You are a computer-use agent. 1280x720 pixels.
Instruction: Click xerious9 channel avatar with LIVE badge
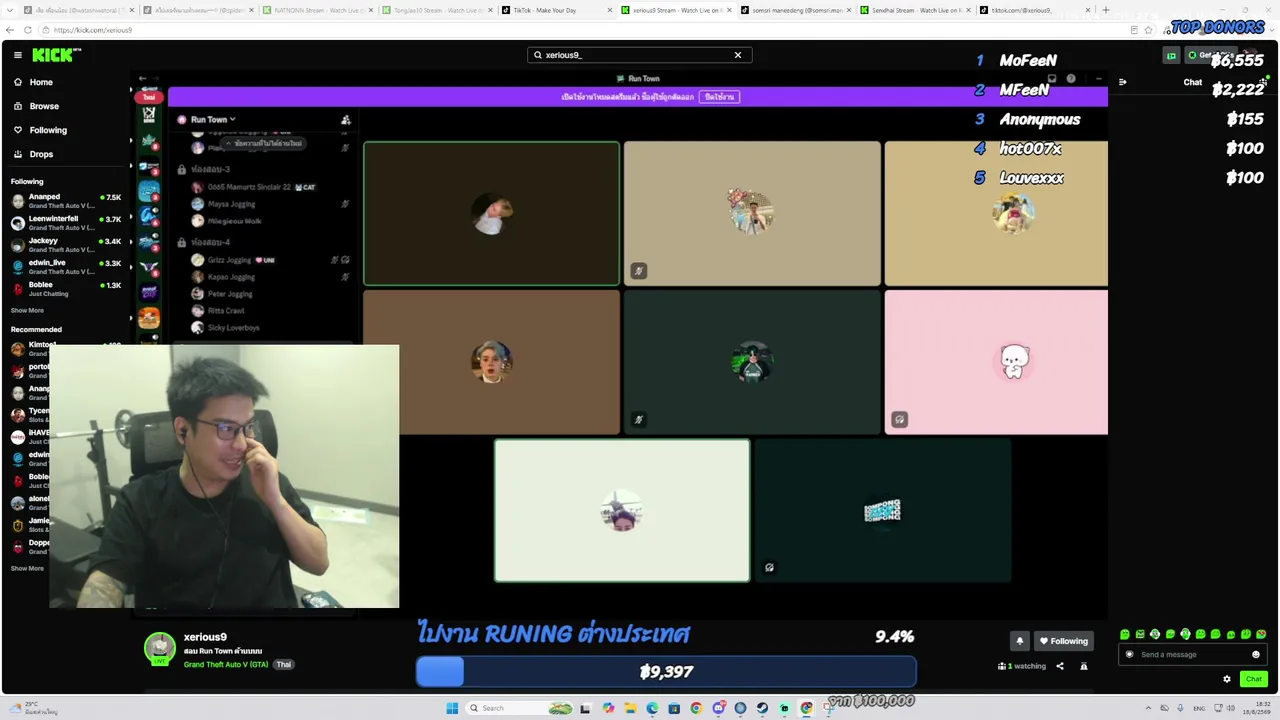[x=160, y=648]
